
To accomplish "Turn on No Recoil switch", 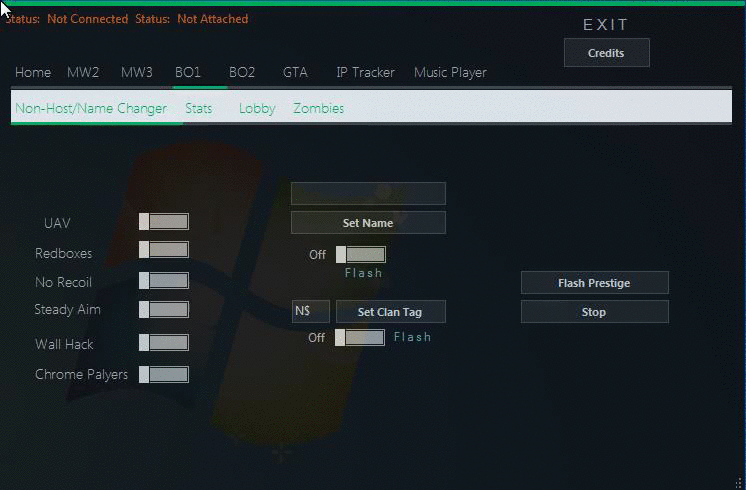I will coord(164,281).
